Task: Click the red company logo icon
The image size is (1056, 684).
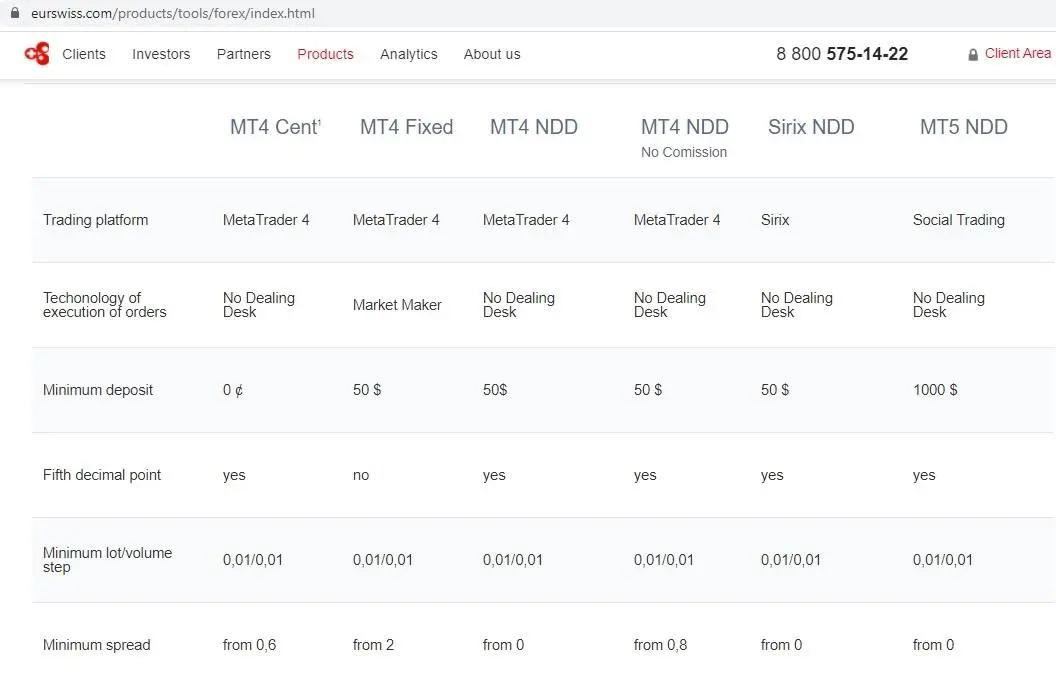Action: [37, 53]
